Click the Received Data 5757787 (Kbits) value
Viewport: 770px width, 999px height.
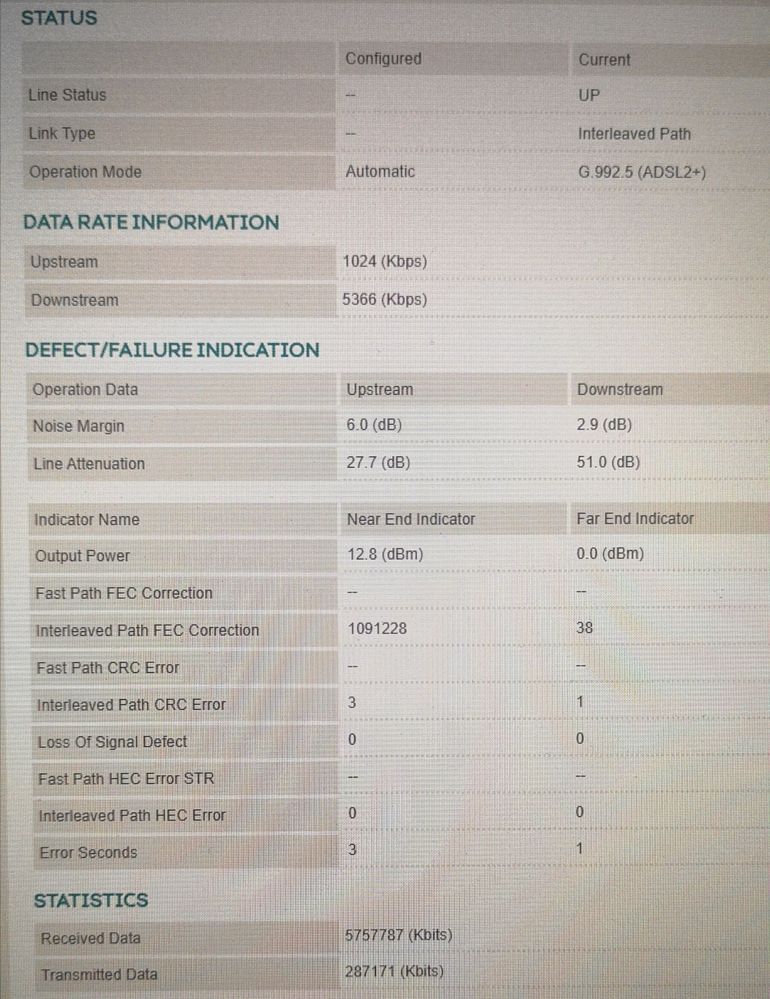coord(398,935)
